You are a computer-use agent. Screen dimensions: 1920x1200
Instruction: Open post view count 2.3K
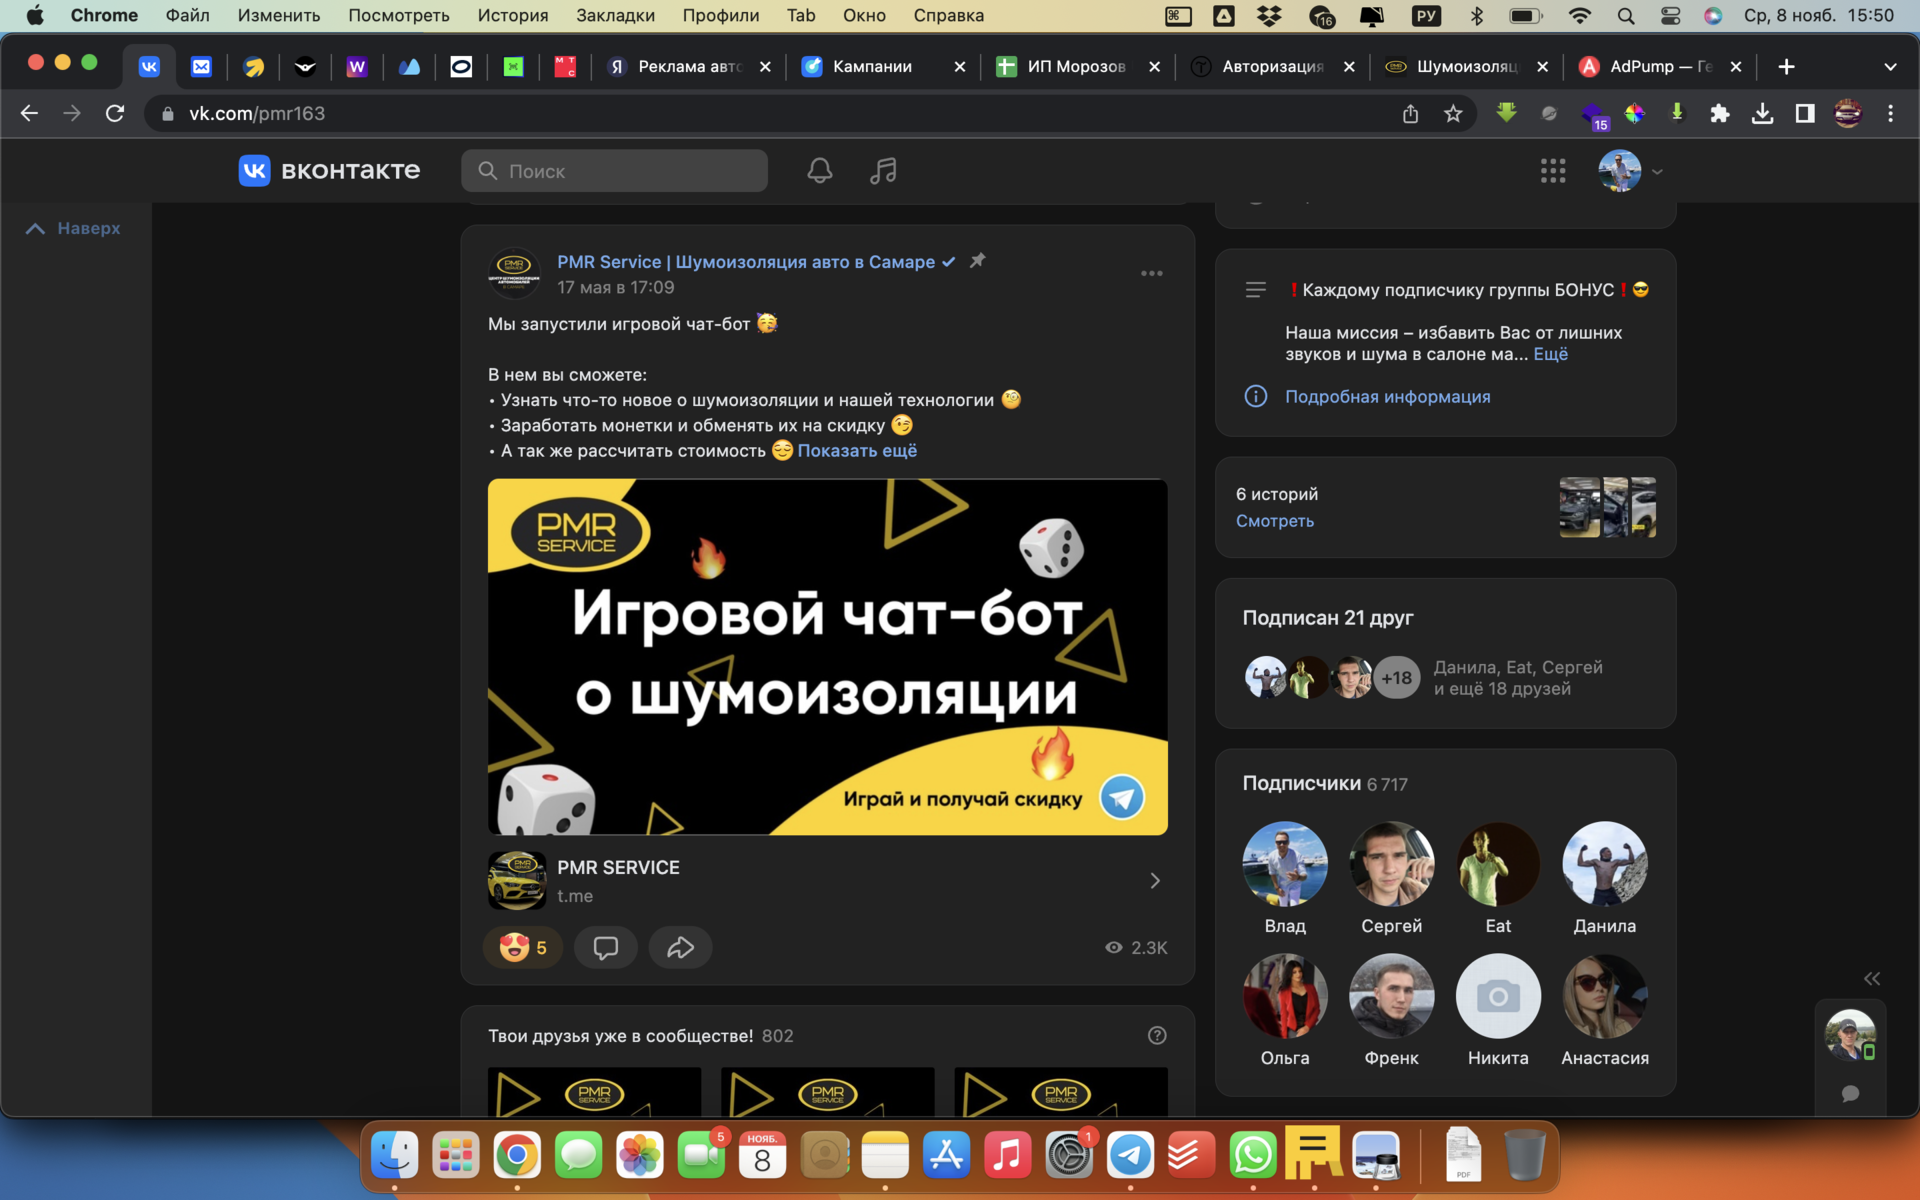point(1136,947)
